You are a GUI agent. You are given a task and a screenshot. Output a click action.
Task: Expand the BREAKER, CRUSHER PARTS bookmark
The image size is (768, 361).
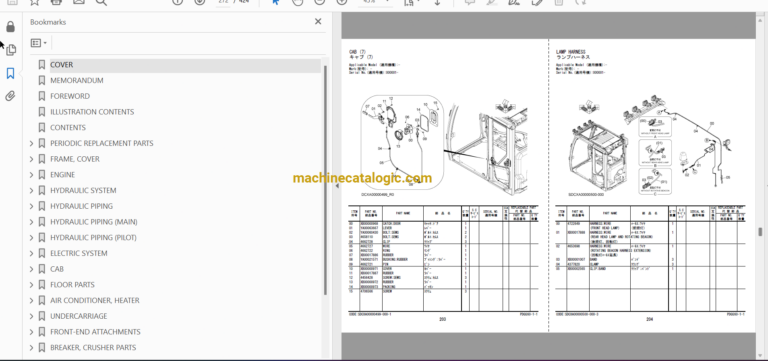tap(31, 348)
